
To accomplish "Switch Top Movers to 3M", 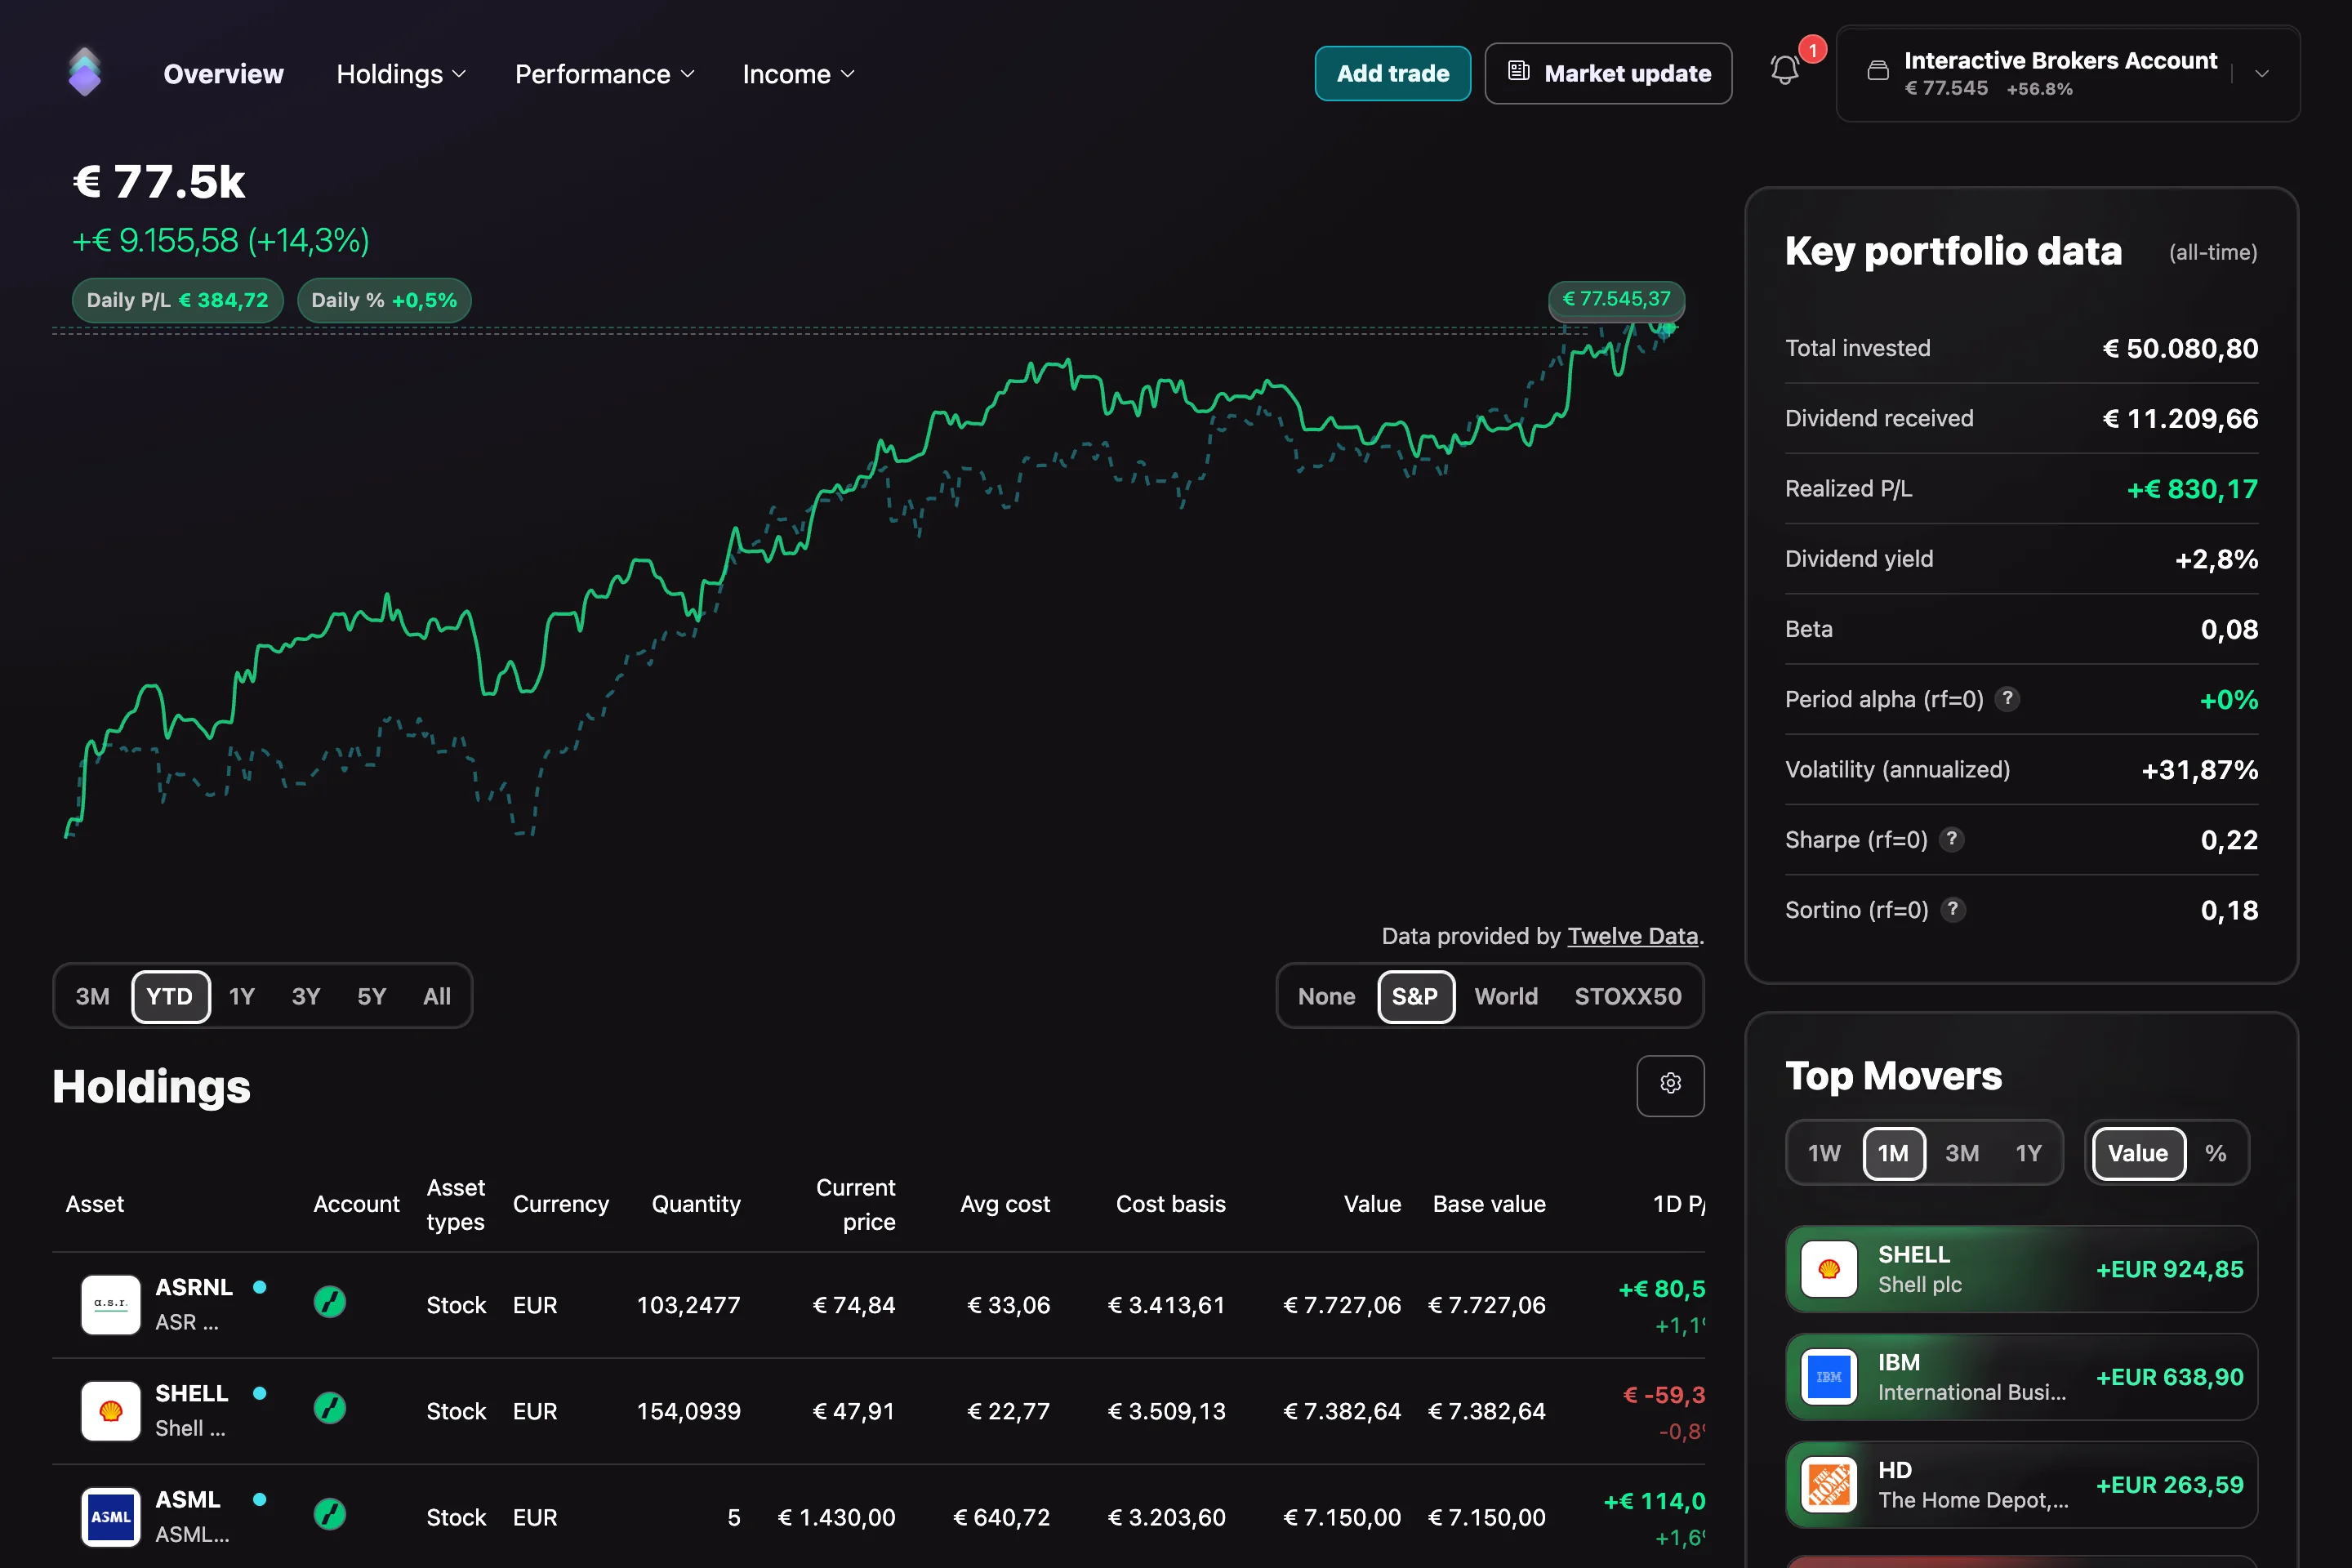I will point(1962,1153).
